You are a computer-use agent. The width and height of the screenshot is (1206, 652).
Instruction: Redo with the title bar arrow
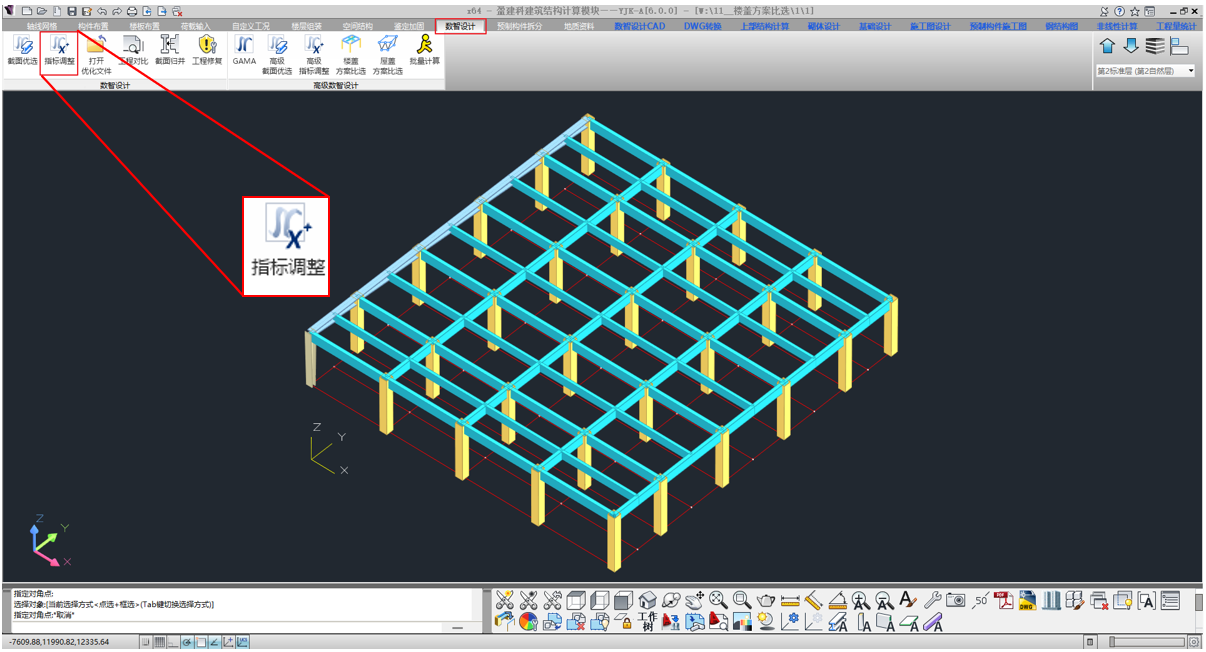pos(117,11)
